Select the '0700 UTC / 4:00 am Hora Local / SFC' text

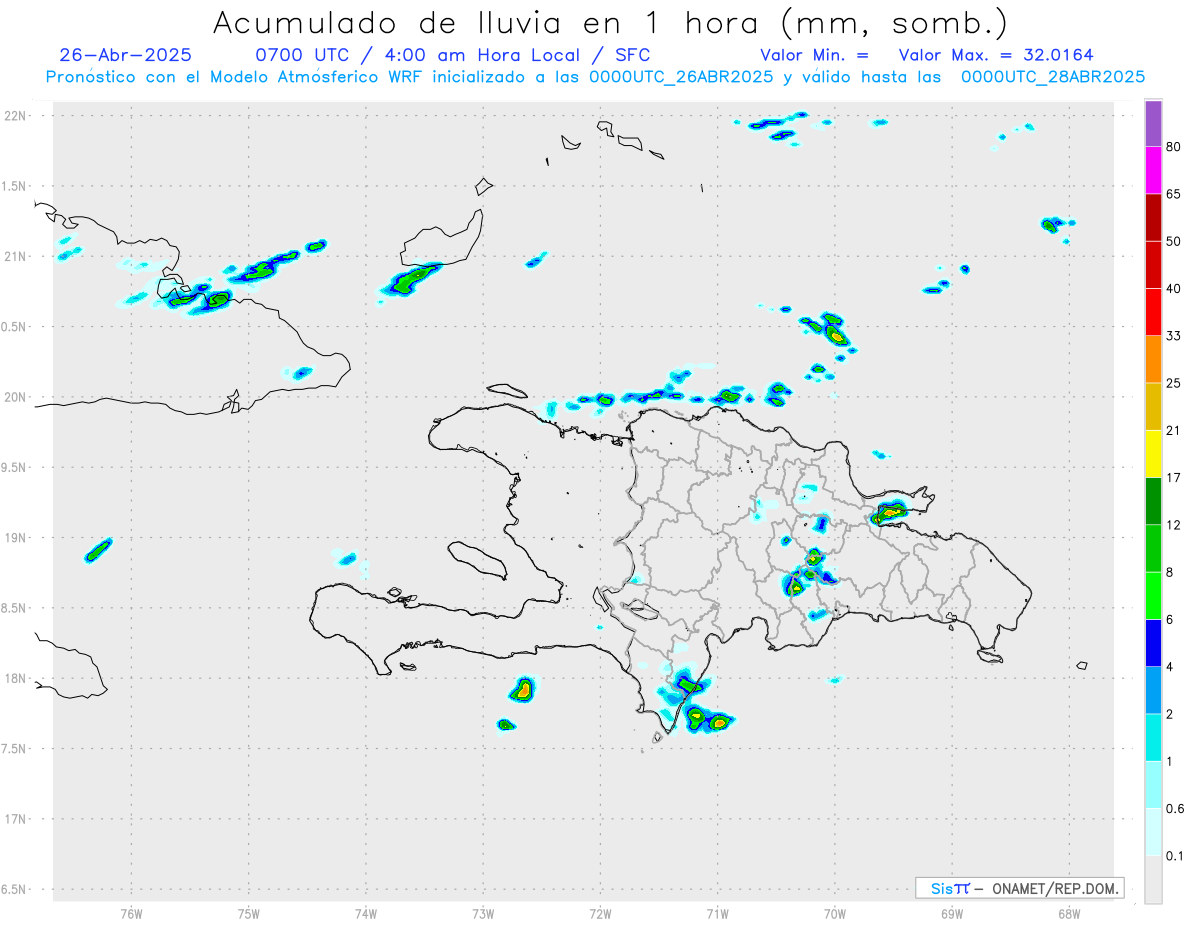tap(453, 55)
